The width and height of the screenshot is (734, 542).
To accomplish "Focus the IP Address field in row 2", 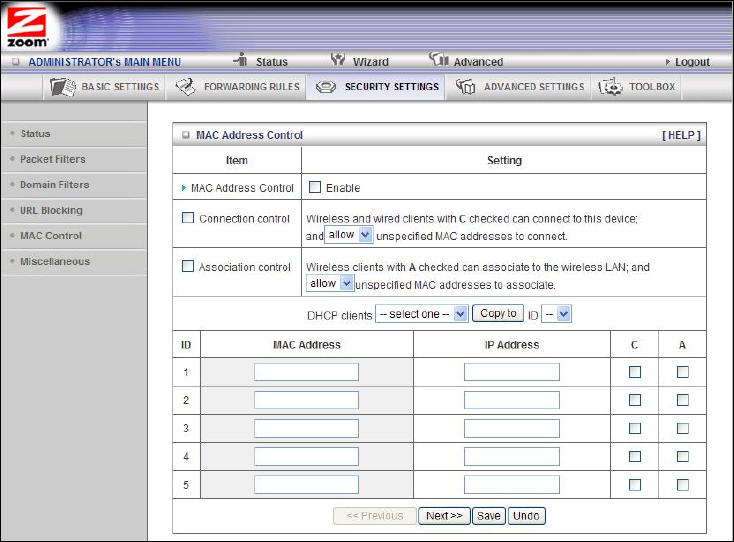I will tap(512, 400).
